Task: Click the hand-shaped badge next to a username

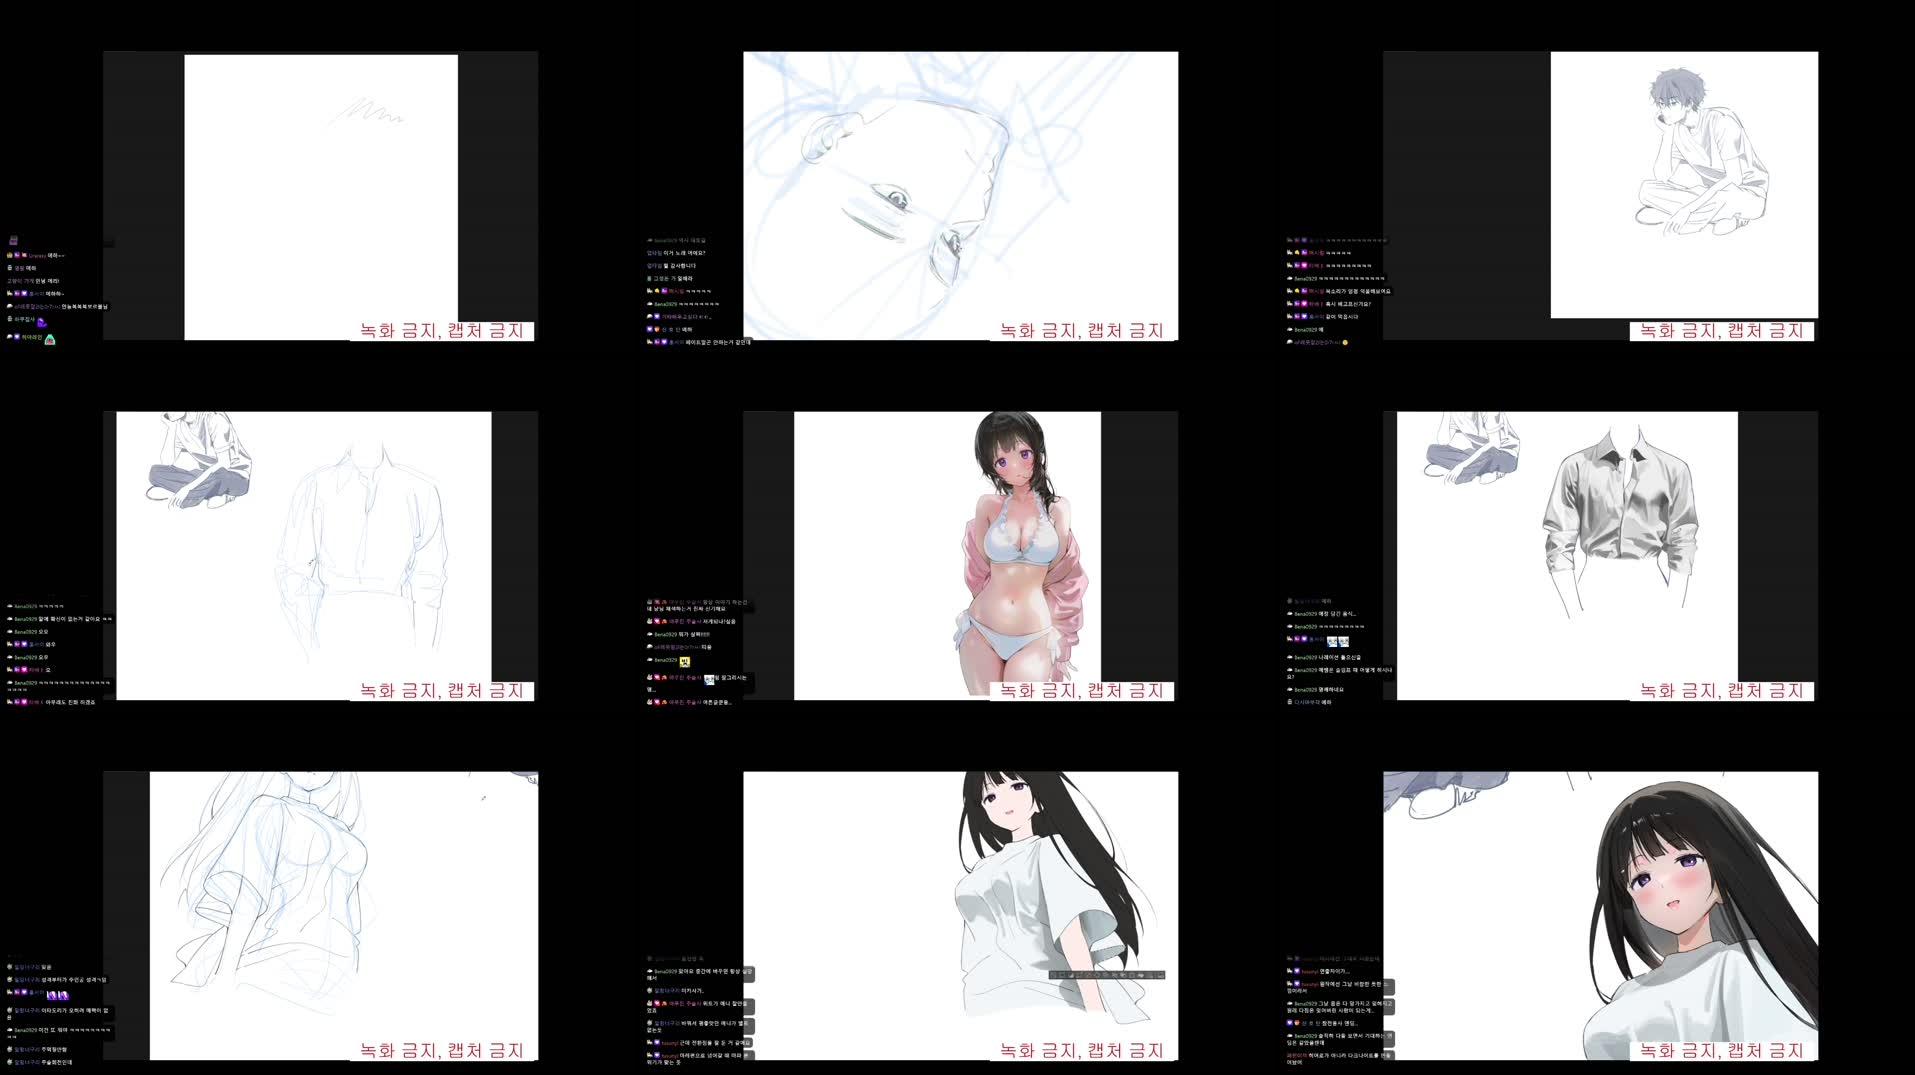Action: (9, 293)
